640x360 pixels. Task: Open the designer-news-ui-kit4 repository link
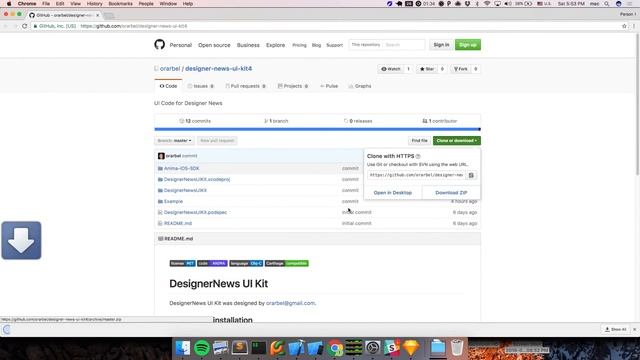pyautogui.click(x=218, y=69)
